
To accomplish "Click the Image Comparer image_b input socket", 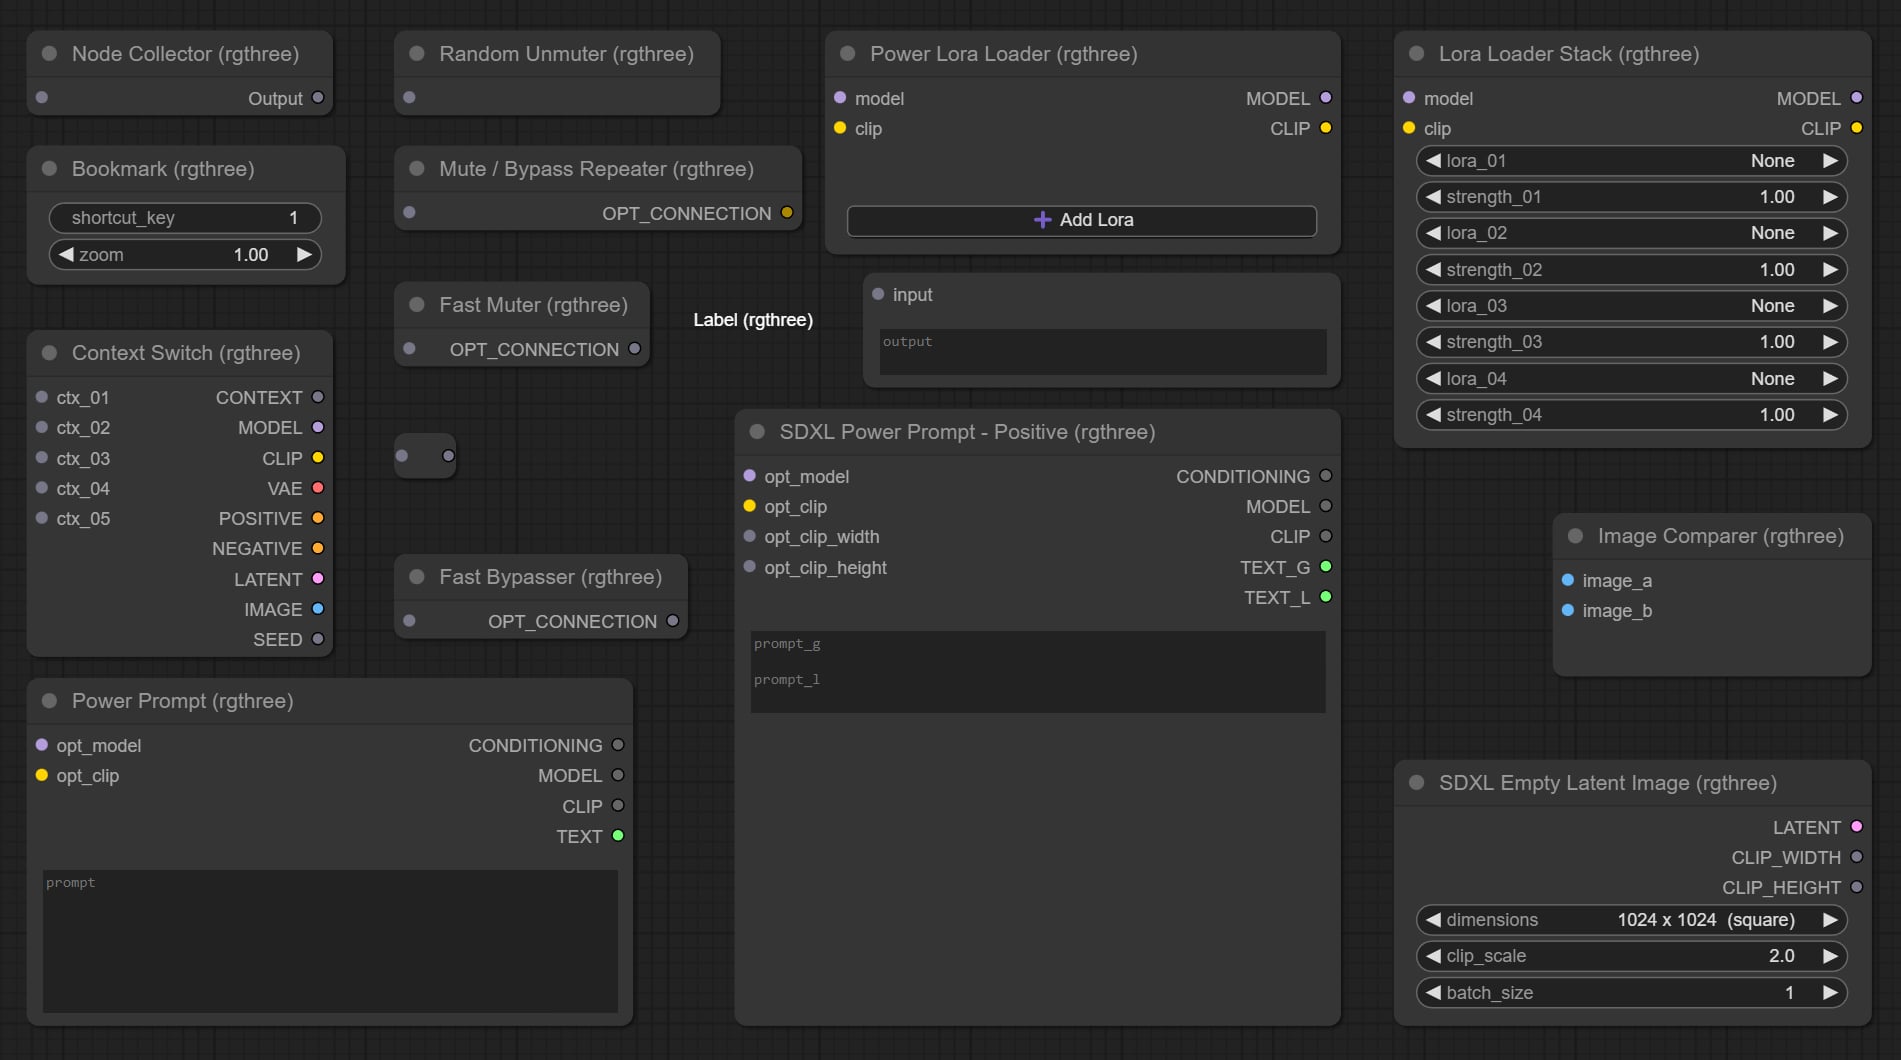I will (x=1568, y=610).
